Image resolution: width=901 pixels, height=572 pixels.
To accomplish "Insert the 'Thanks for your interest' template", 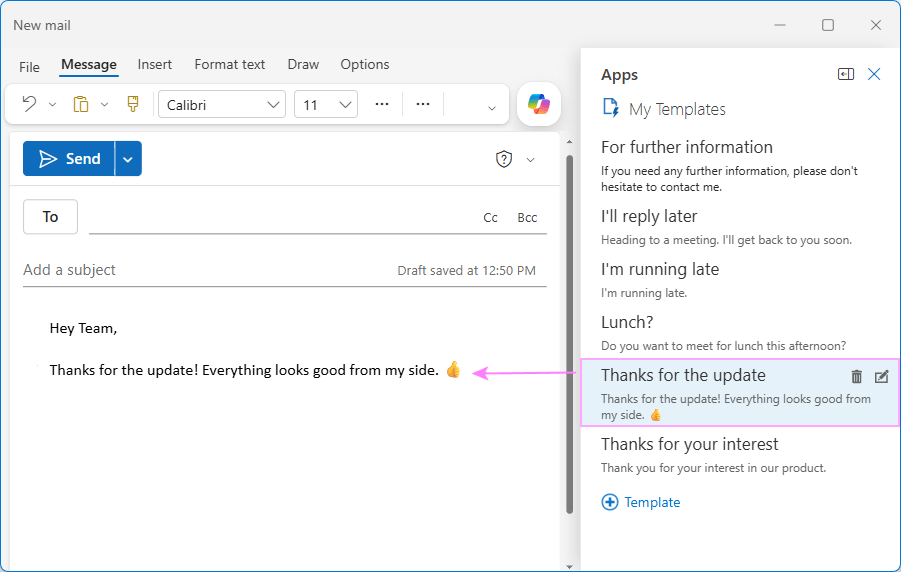I will pyautogui.click(x=740, y=455).
